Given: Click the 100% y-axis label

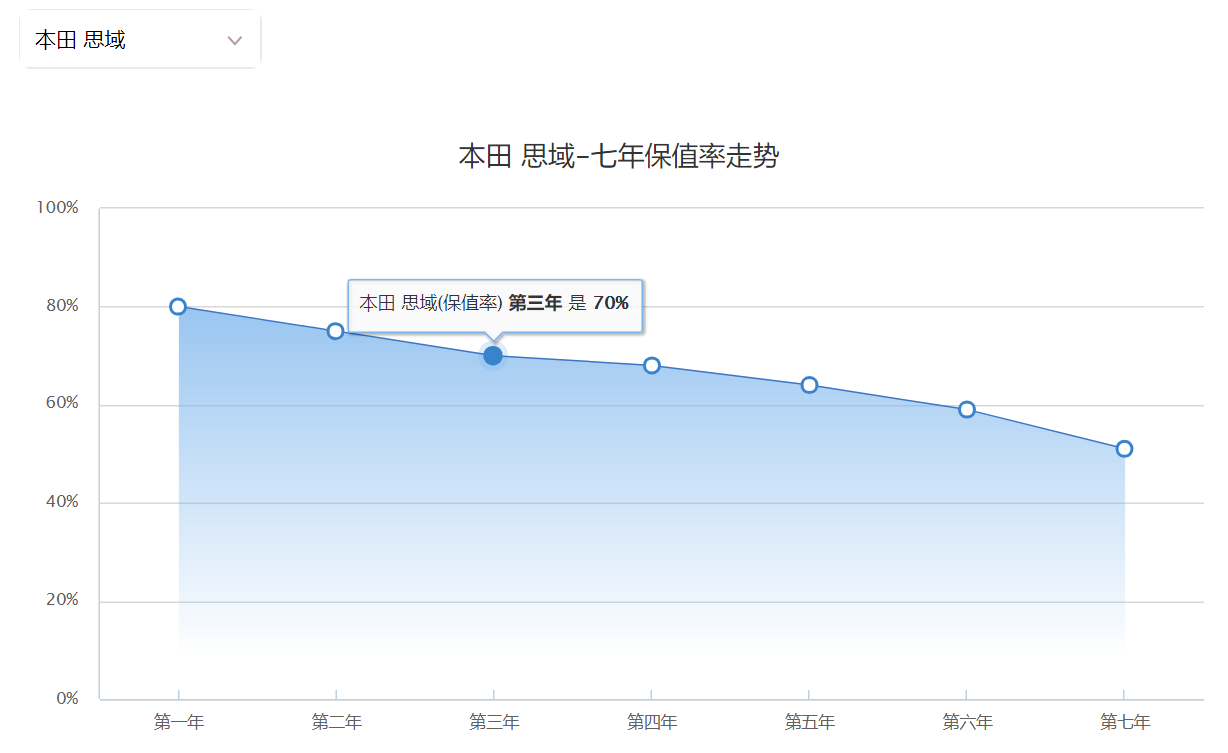Looking at the screenshot, I should tap(57, 208).
